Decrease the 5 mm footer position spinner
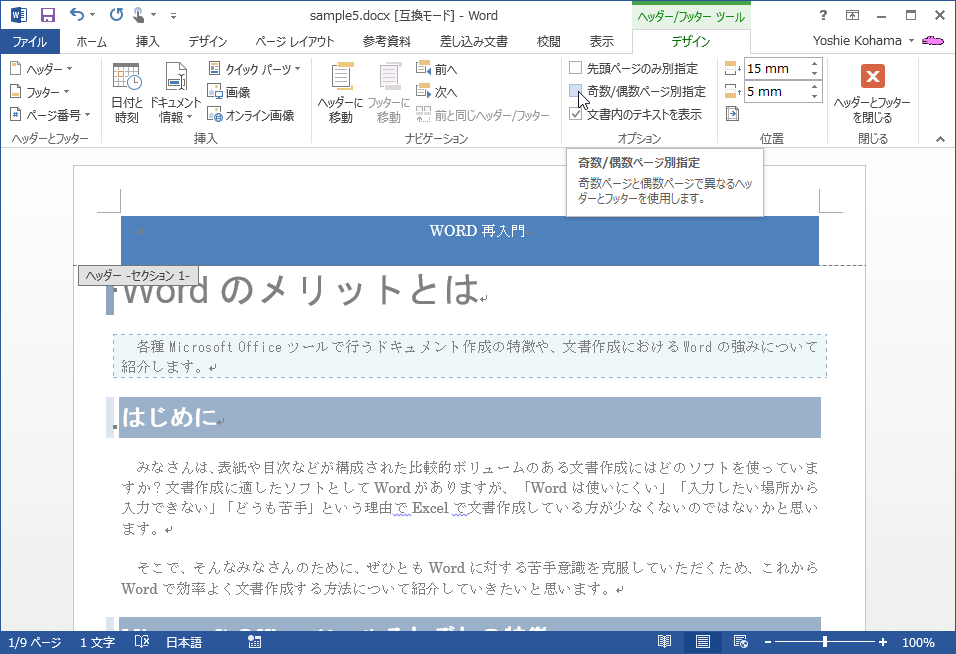Image resolution: width=956 pixels, height=654 pixels. [815, 97]
